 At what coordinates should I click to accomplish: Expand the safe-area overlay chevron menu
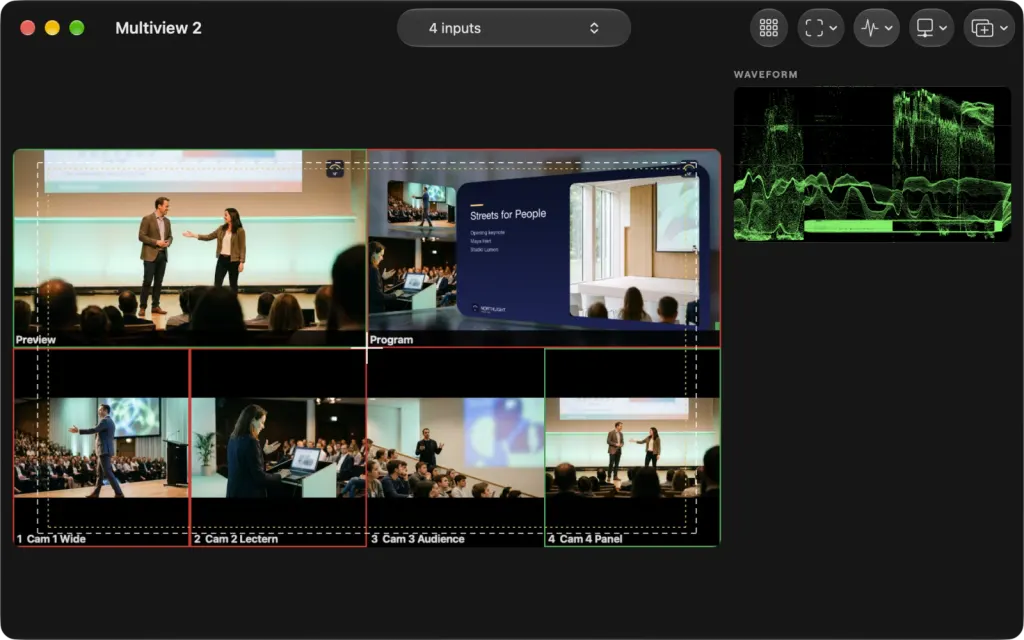pos(833,28)
